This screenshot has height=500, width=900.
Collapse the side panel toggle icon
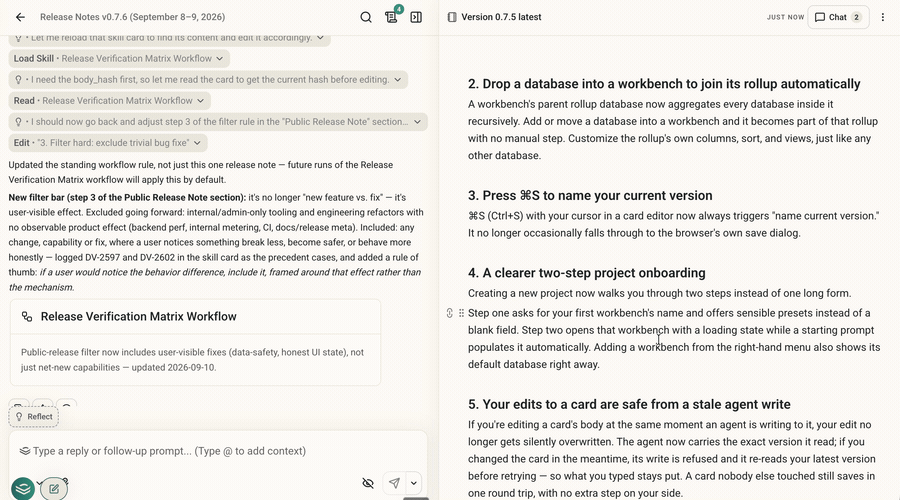(x=416, y=17)
